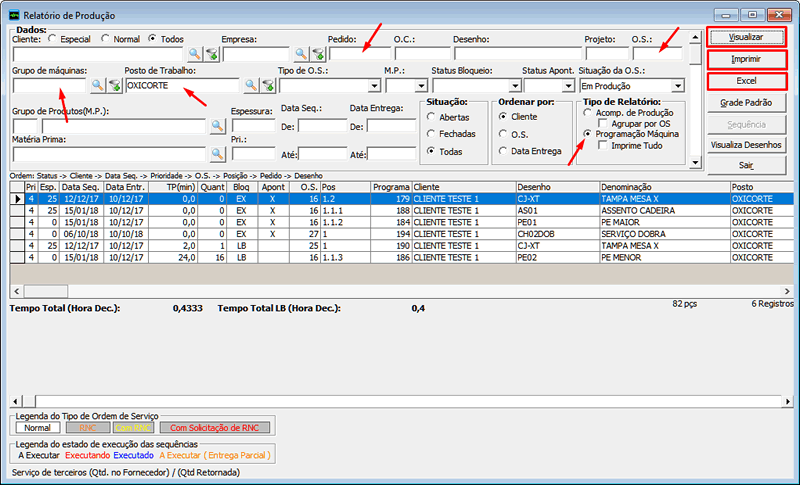Click the Sair button
This screenshot has height=485, width=800.
click(x=746, y=165)
